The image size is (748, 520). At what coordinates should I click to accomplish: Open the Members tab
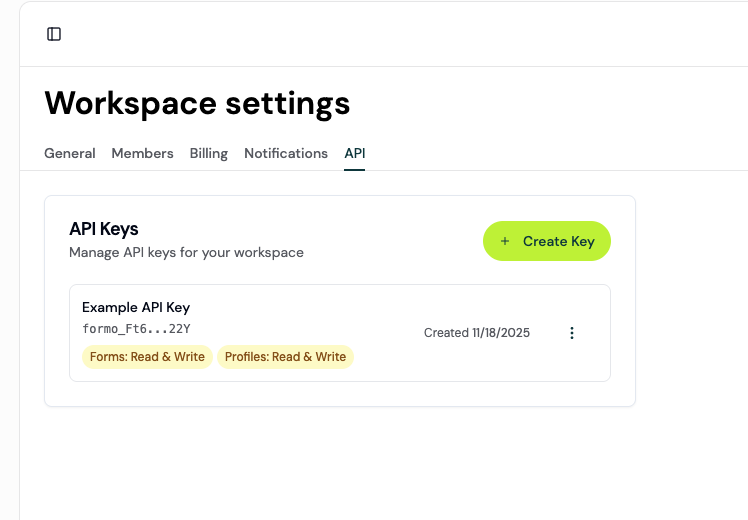[142, 153]
